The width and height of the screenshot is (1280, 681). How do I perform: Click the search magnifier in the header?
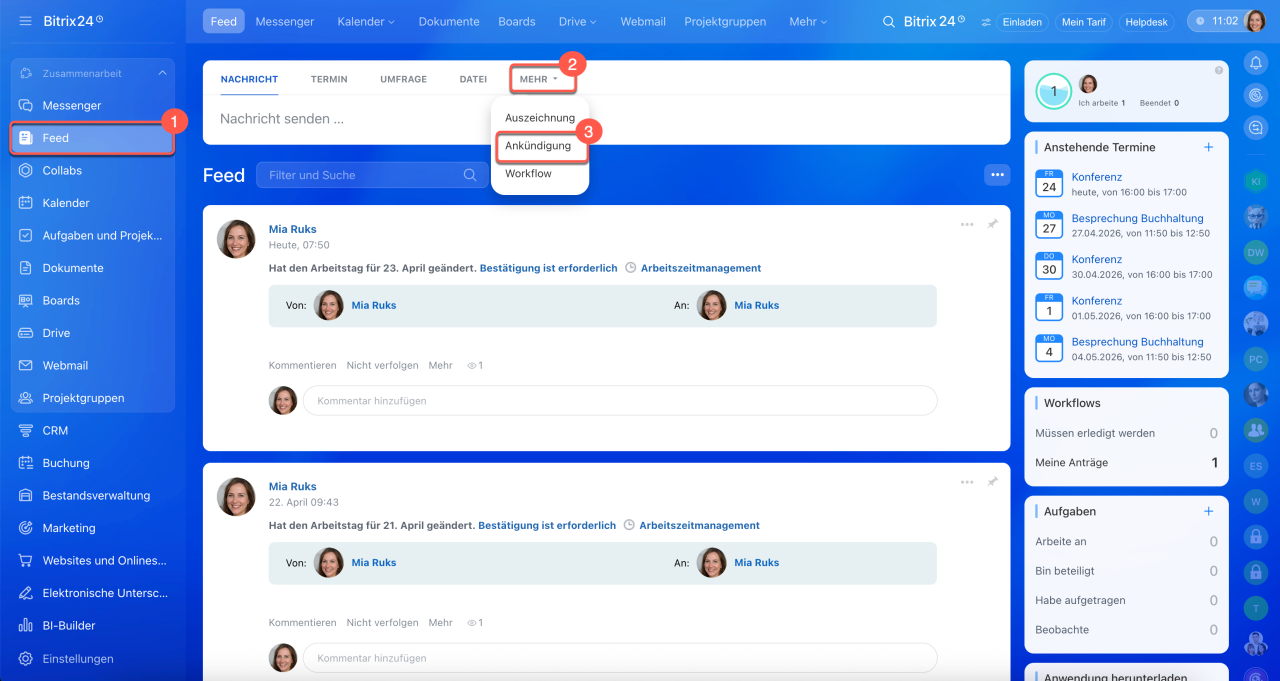click(889, 22)
